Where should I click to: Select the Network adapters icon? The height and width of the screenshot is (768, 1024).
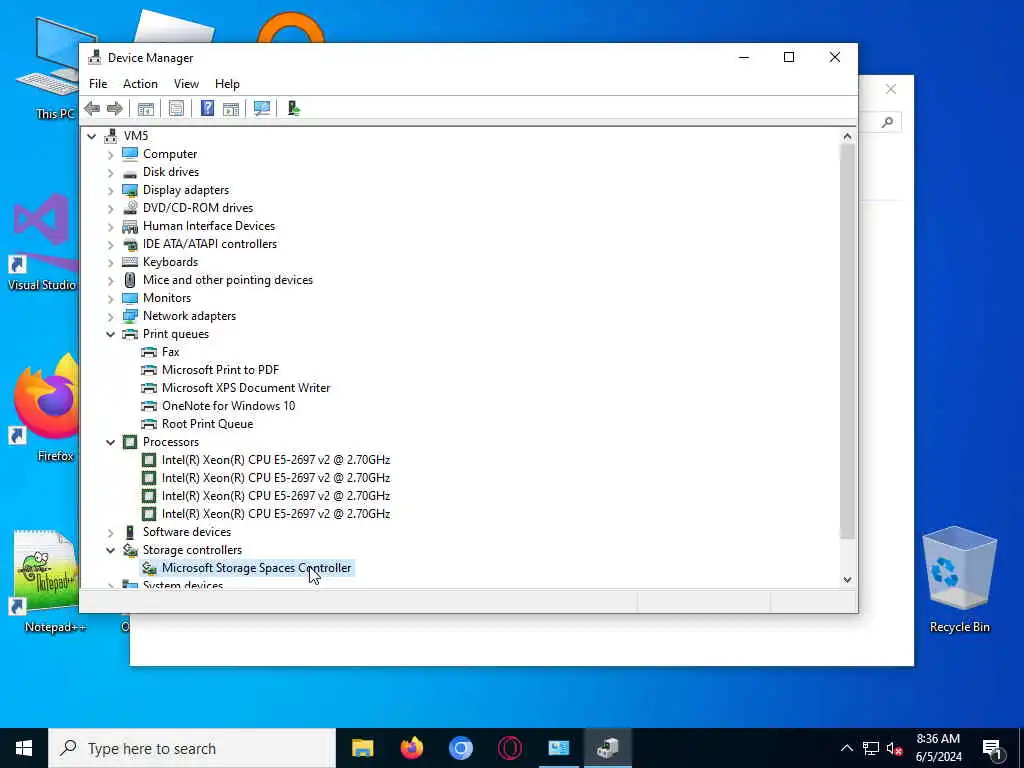pos(130,316)
